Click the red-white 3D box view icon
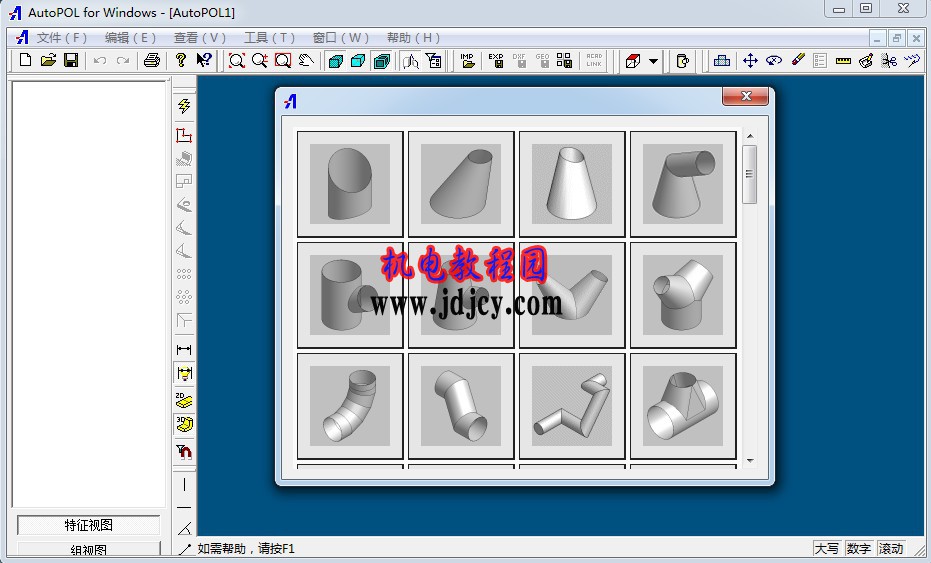Viewport: 931px width, 563px height. click(x=634, y=61)
